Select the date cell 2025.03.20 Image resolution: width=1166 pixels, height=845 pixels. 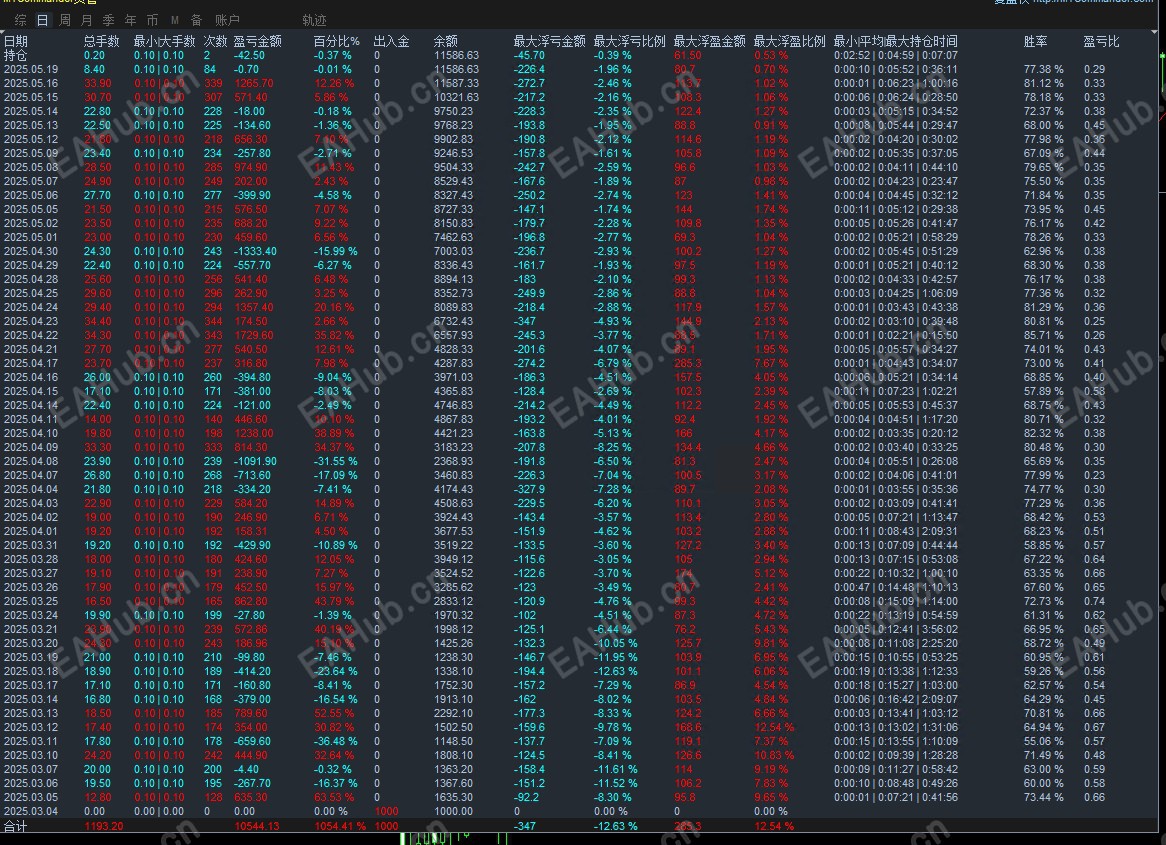pos(30,643)
